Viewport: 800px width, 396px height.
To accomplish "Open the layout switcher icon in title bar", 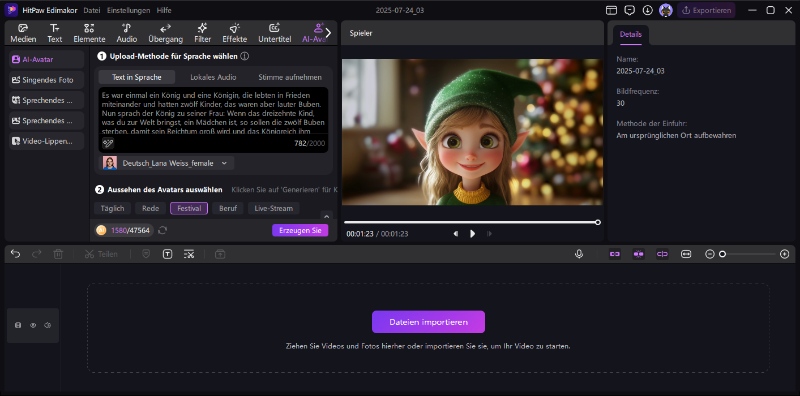I will tap(611, 10).
